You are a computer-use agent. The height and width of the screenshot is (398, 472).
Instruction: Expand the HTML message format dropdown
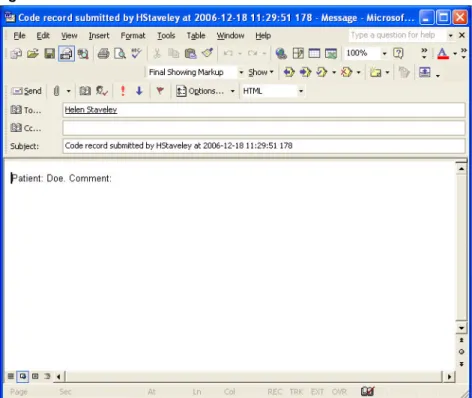[301, 91]
